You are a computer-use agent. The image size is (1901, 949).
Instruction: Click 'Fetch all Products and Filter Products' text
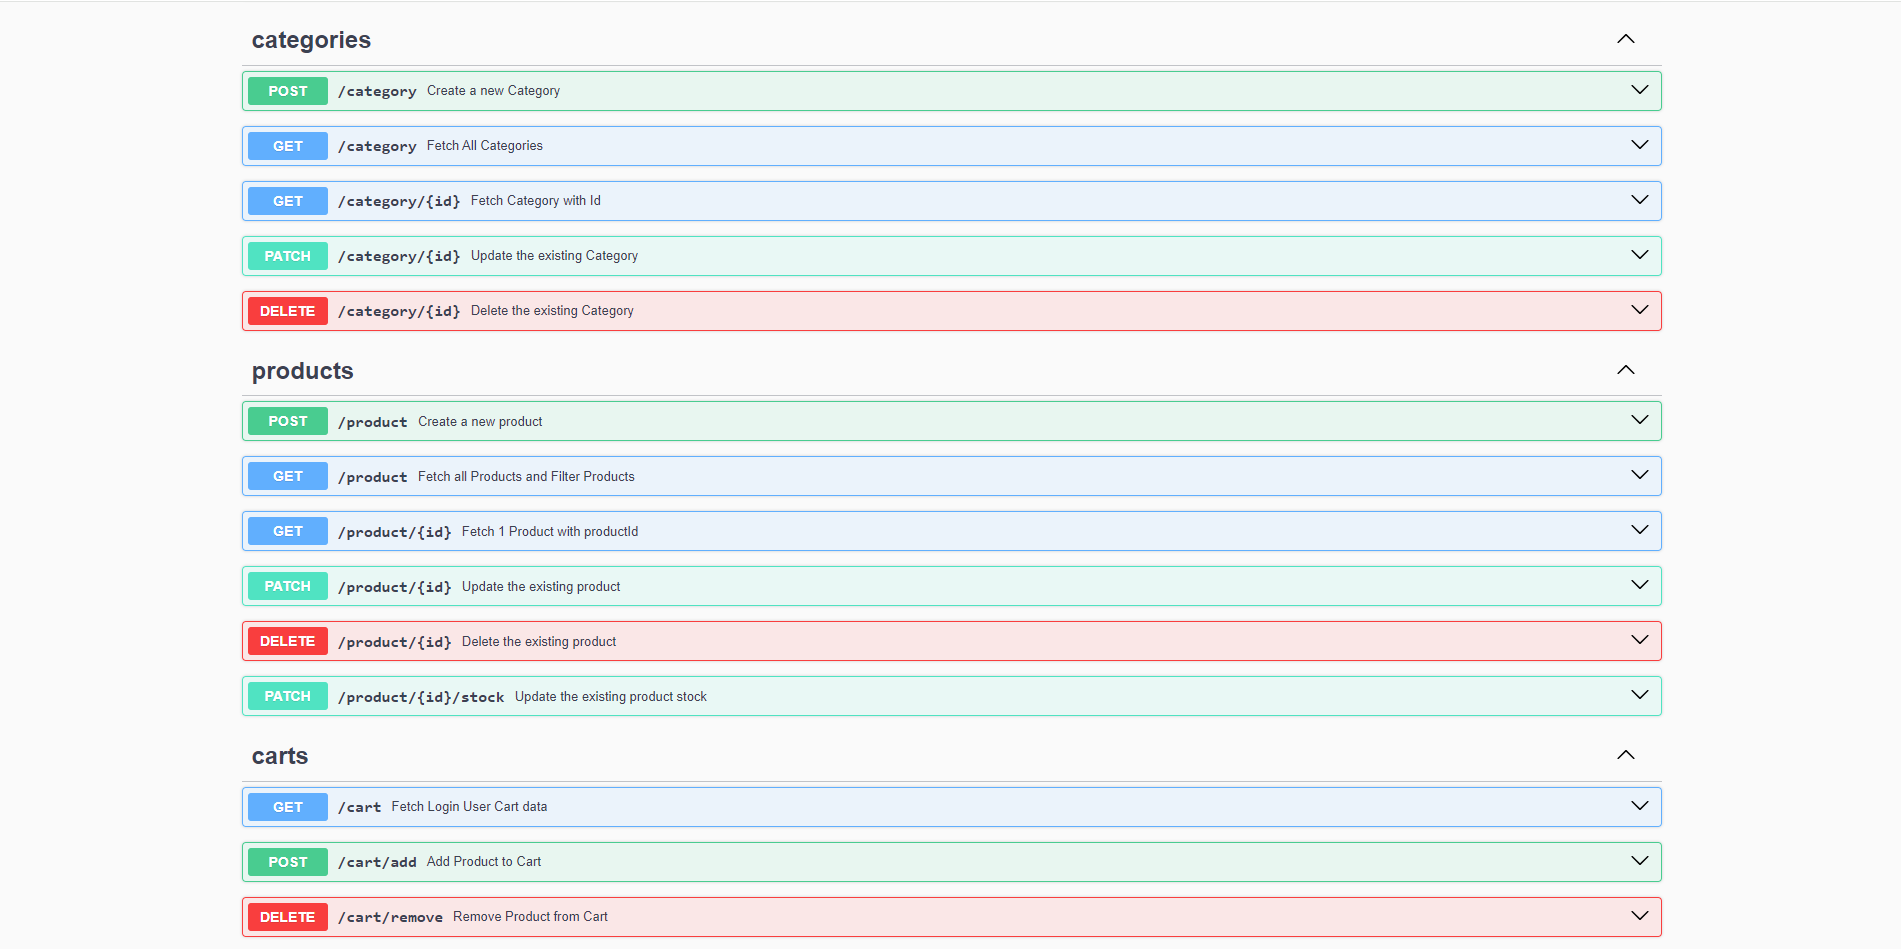[x=526, y=476]
